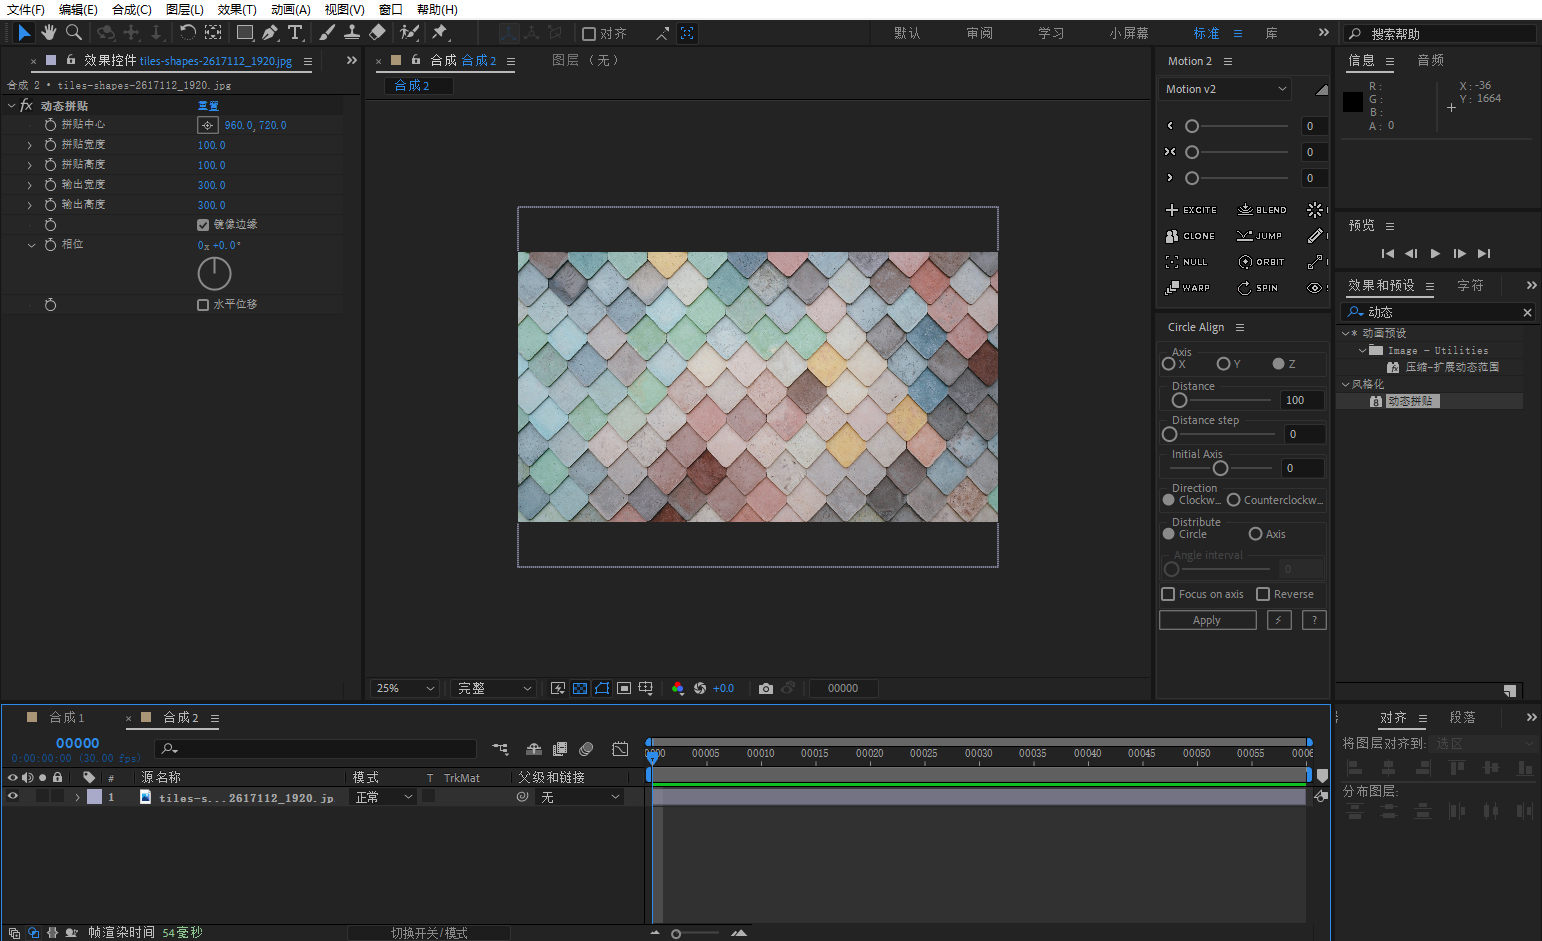Click the effects search field containing 动态
The width and height of the screenshot is (1542, 941).
1437,312
